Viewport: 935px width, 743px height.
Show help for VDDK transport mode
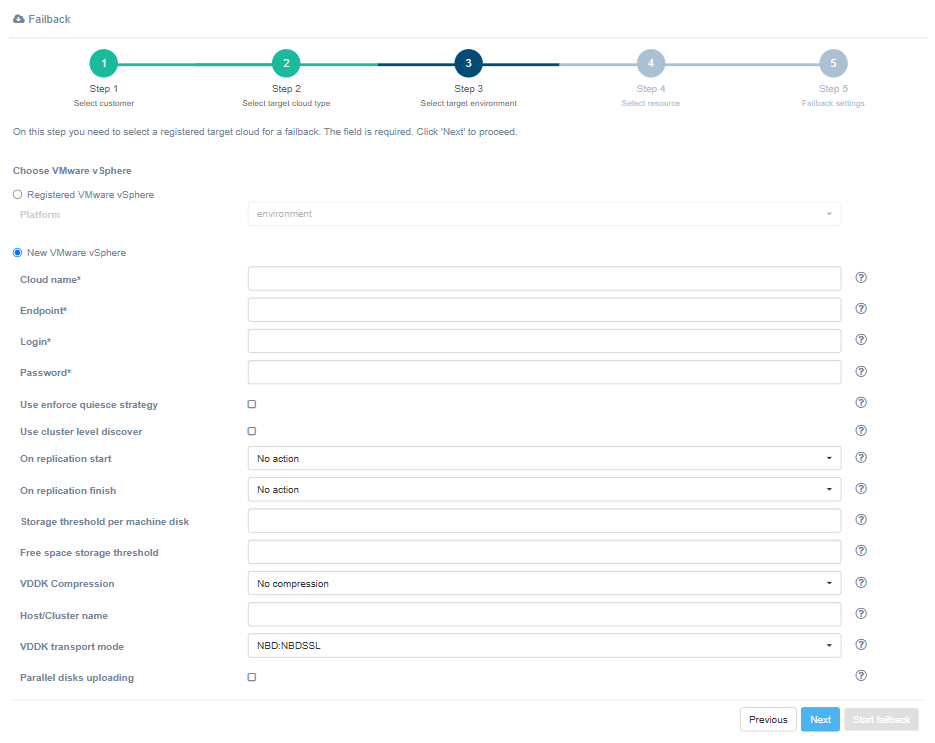(860, 645)
